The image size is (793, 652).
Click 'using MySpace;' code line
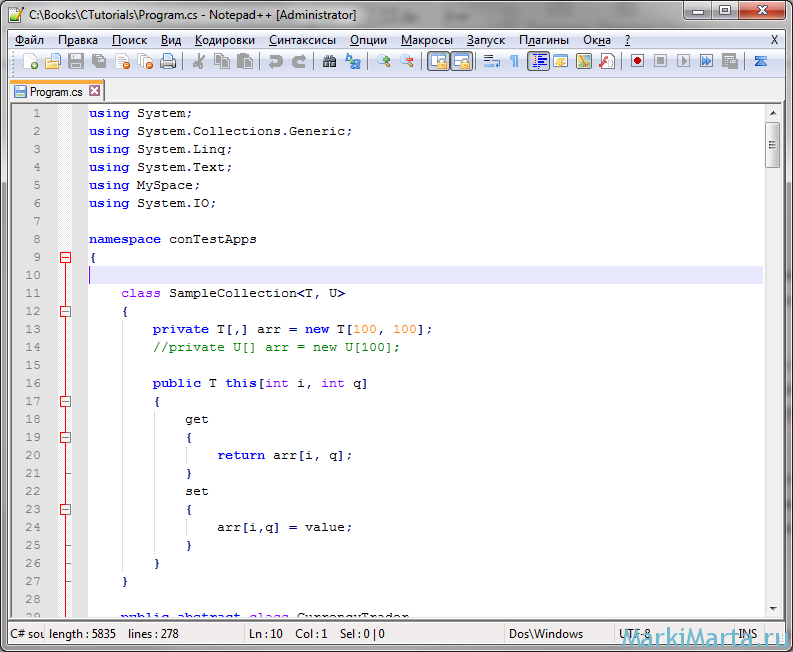pos(145,186)
